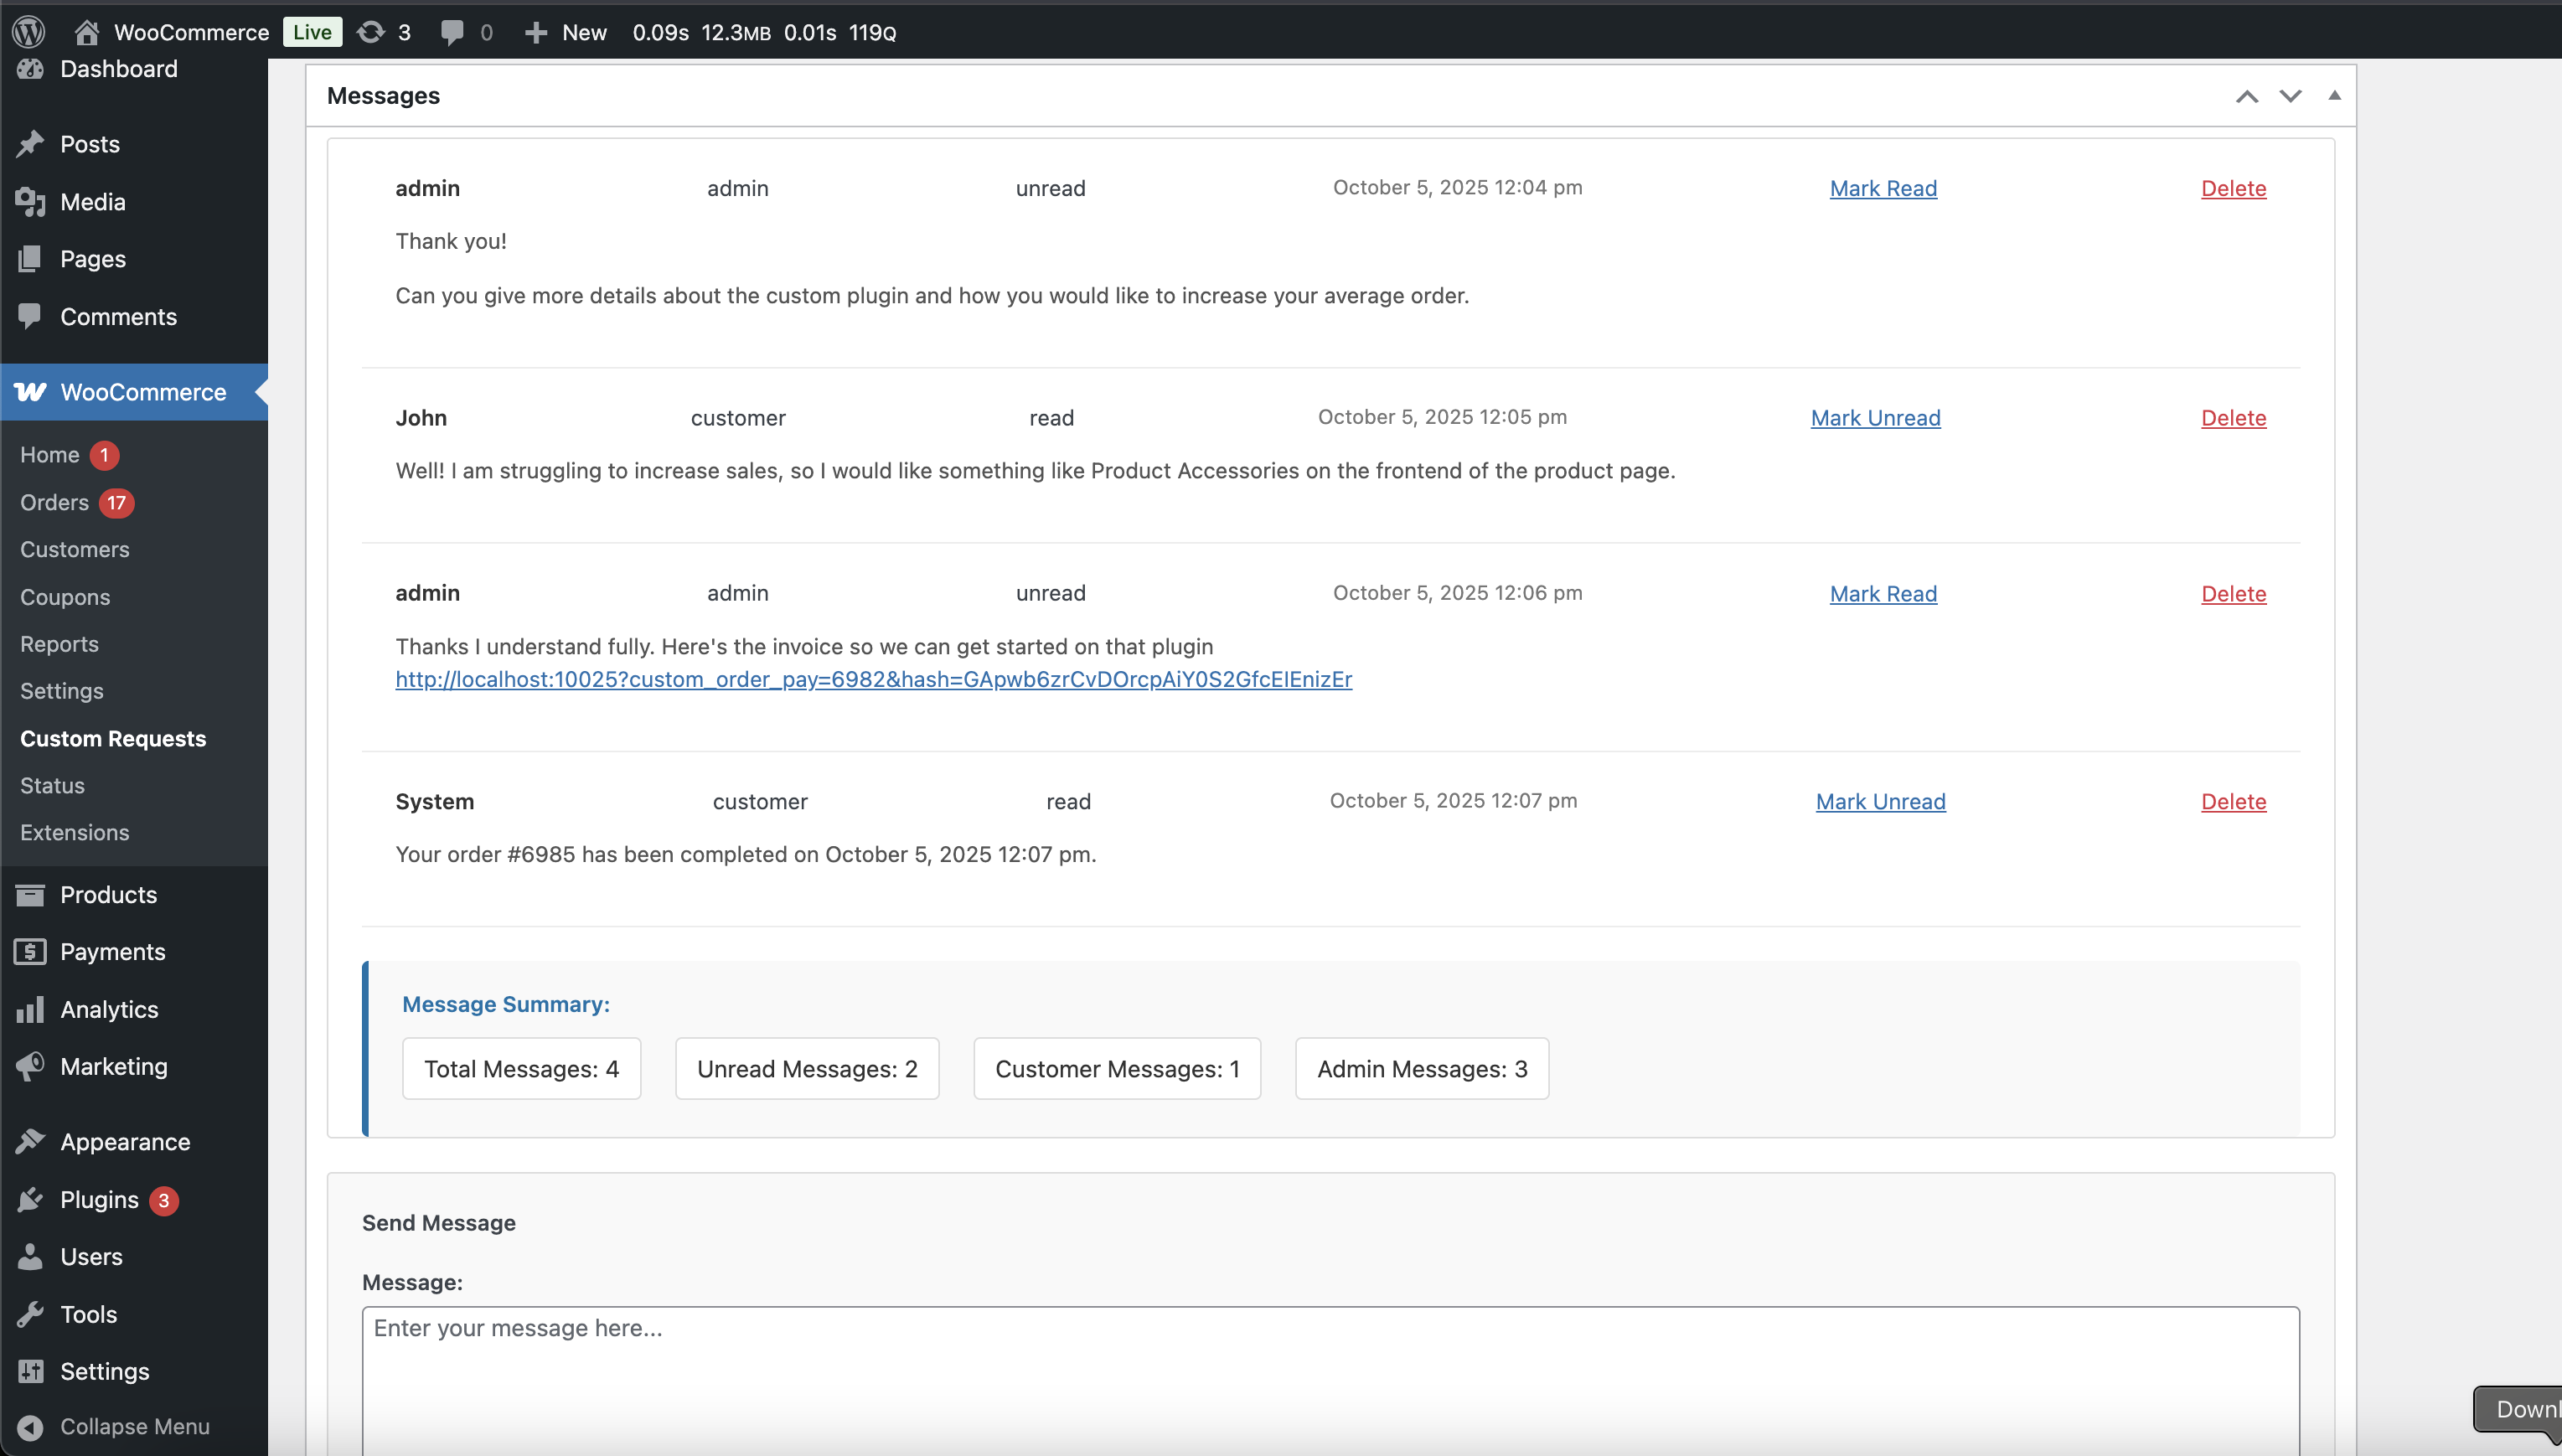Open Analytics via the bar chart icon
This screenshot has height=1456, width=2562.
(x=30, y=1009)
